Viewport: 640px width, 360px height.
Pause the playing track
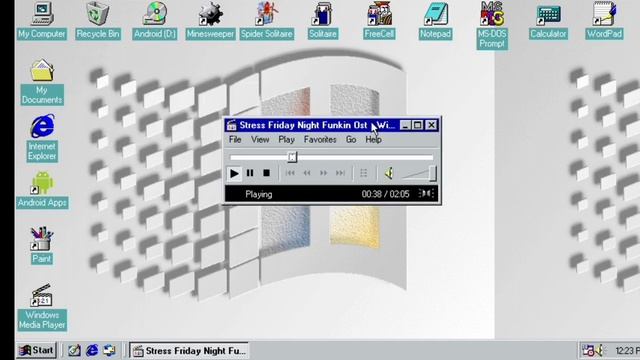250,173
